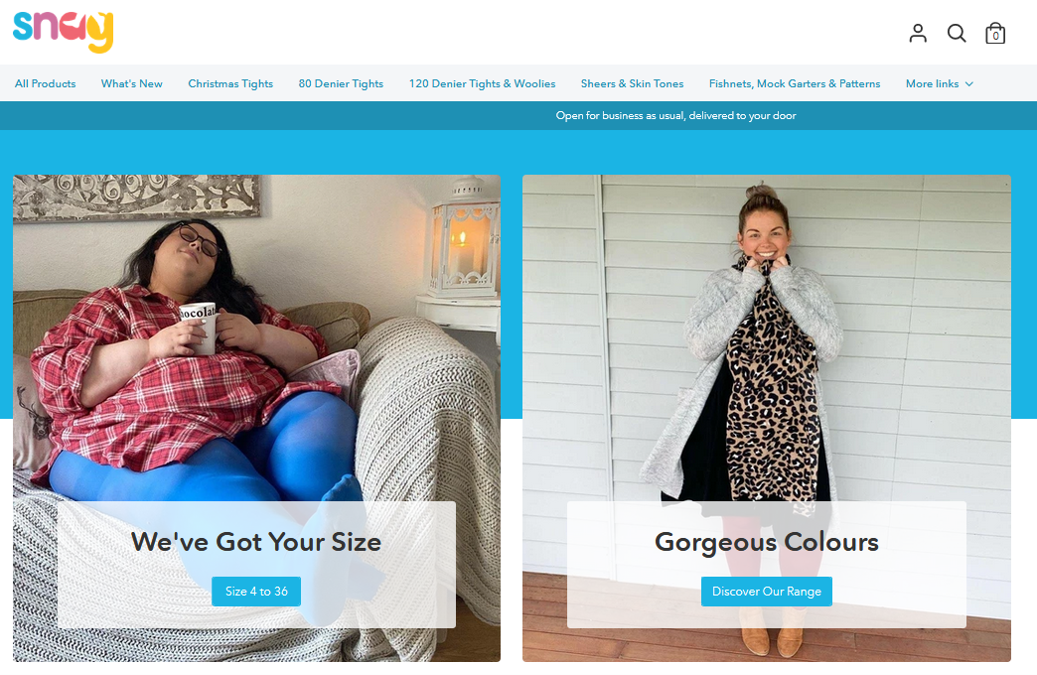1037x675 pixels.
Task: Expand the More links dropdown
Action: point(939,83)
